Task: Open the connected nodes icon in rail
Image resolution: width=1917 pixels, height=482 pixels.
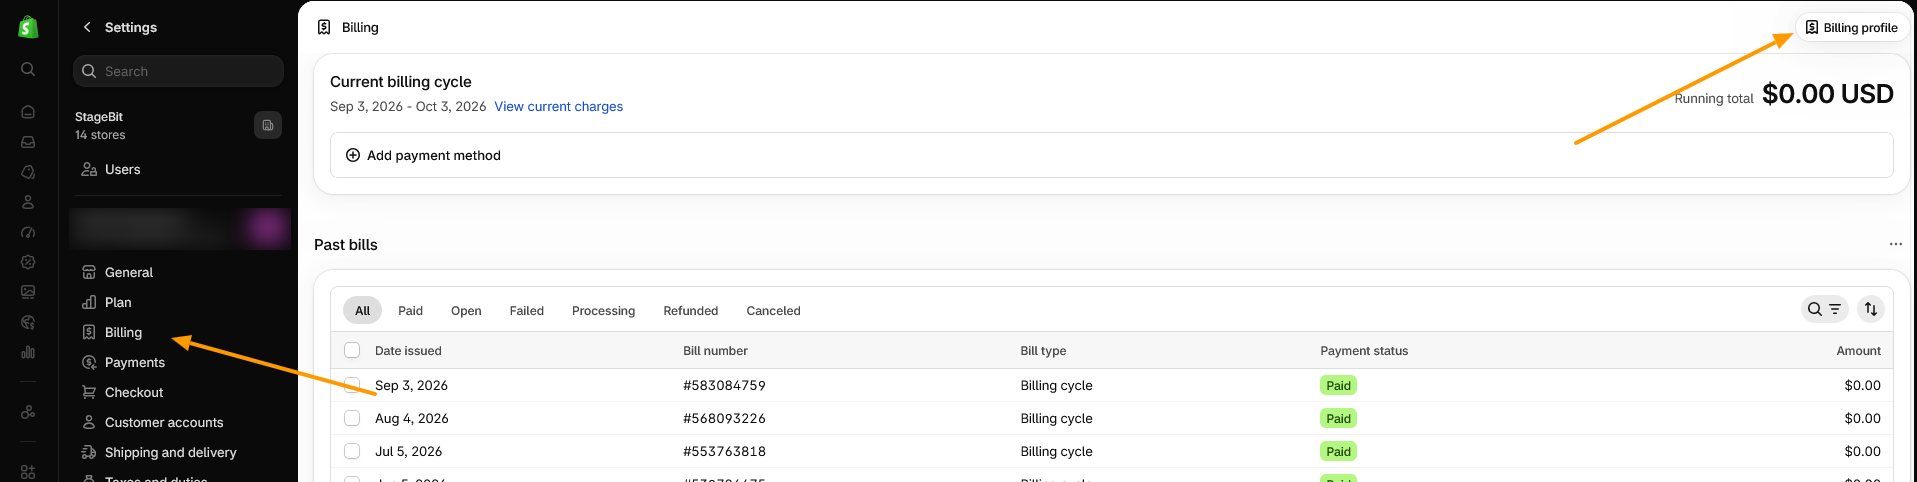Action: point(28,412)
